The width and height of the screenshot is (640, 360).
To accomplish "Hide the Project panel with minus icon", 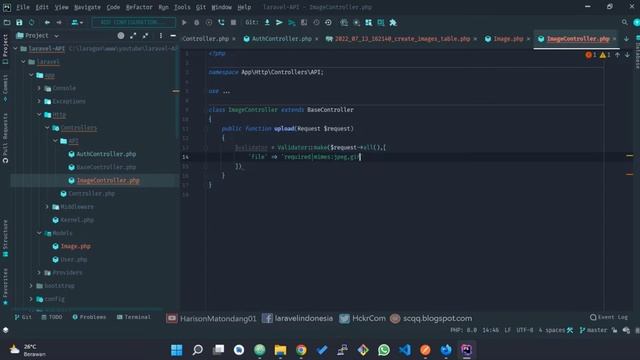I will pos(173,36).
